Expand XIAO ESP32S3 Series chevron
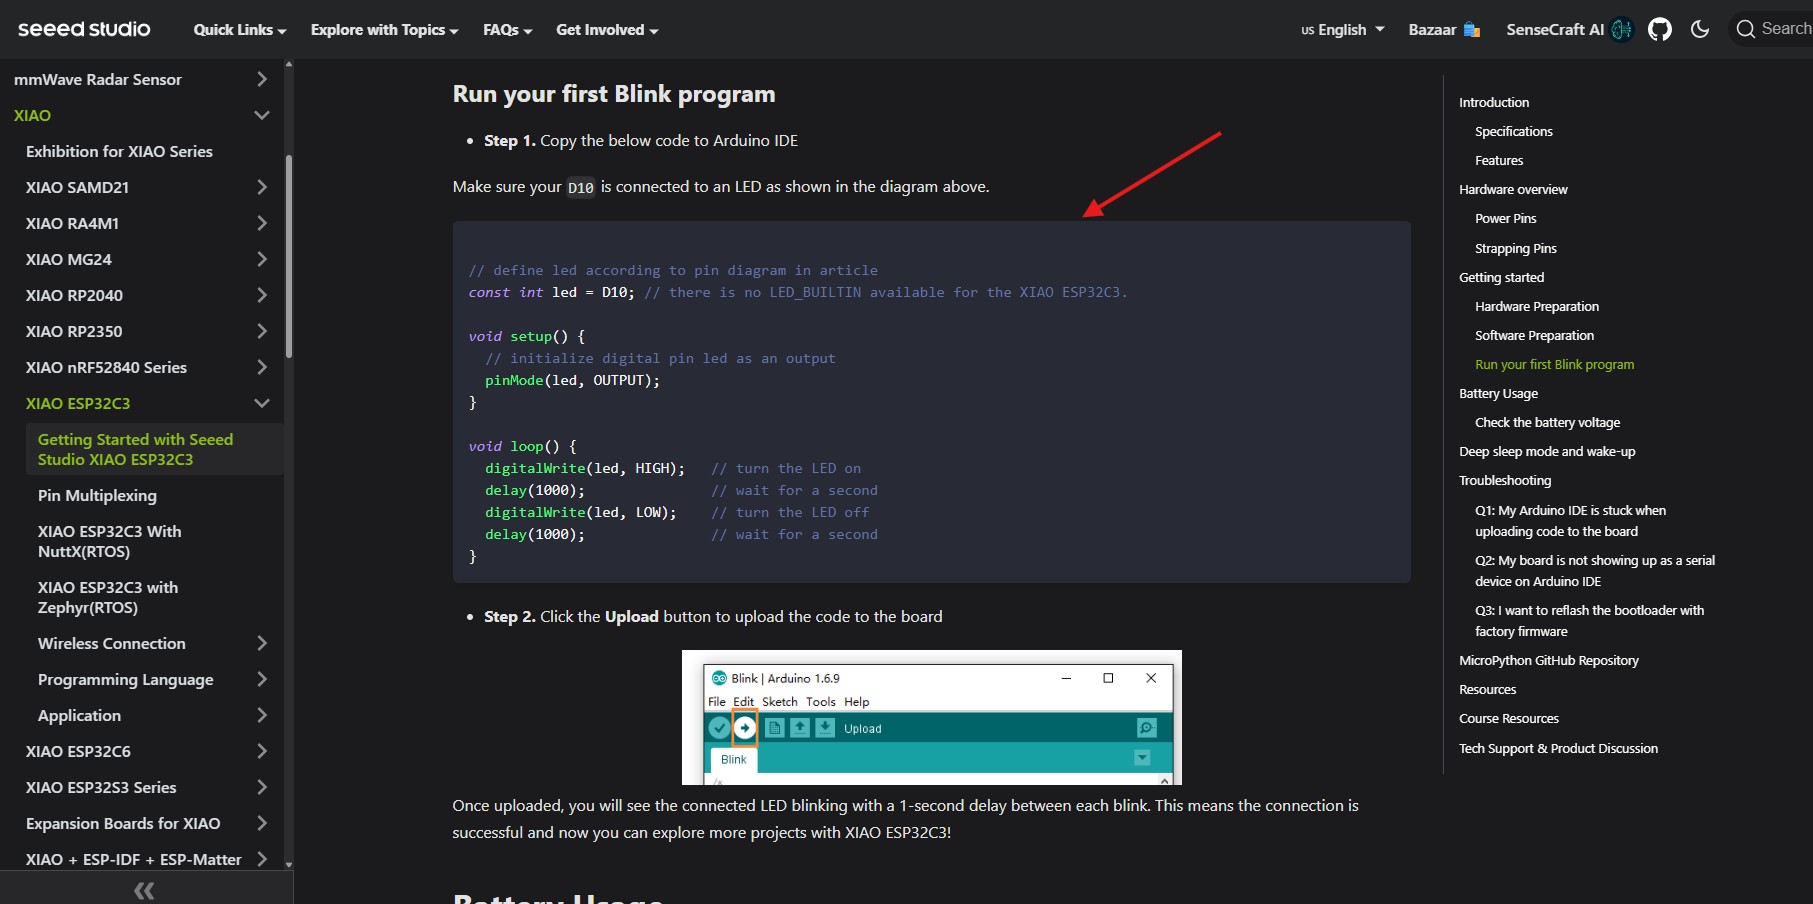 (x=262, y=787)
